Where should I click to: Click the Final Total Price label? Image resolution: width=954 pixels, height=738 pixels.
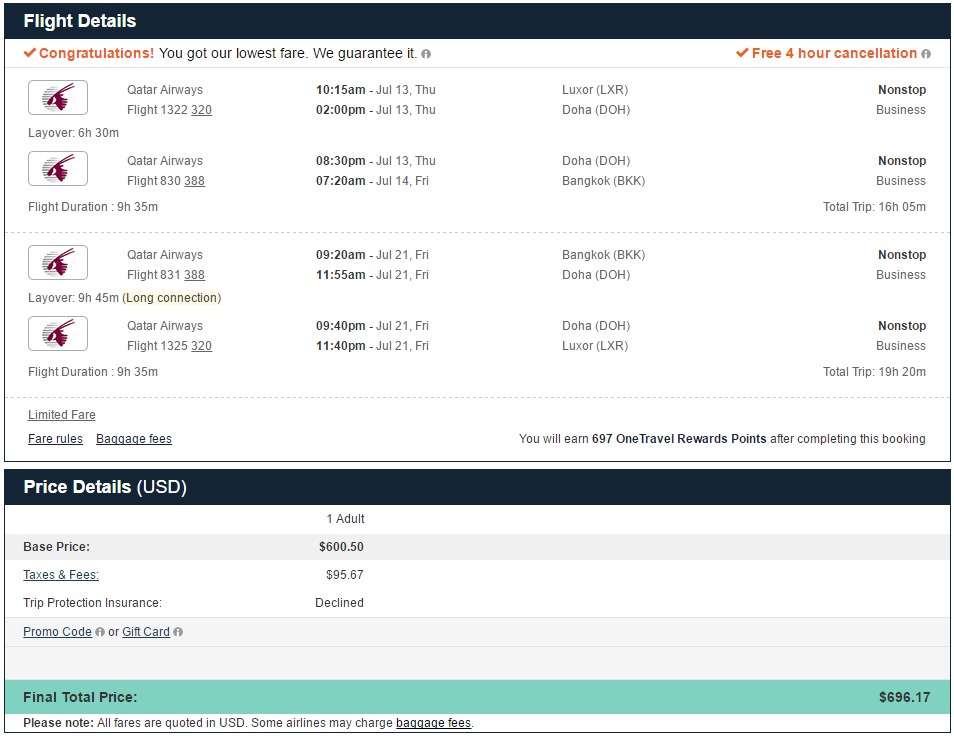click(x=80, y=698)
